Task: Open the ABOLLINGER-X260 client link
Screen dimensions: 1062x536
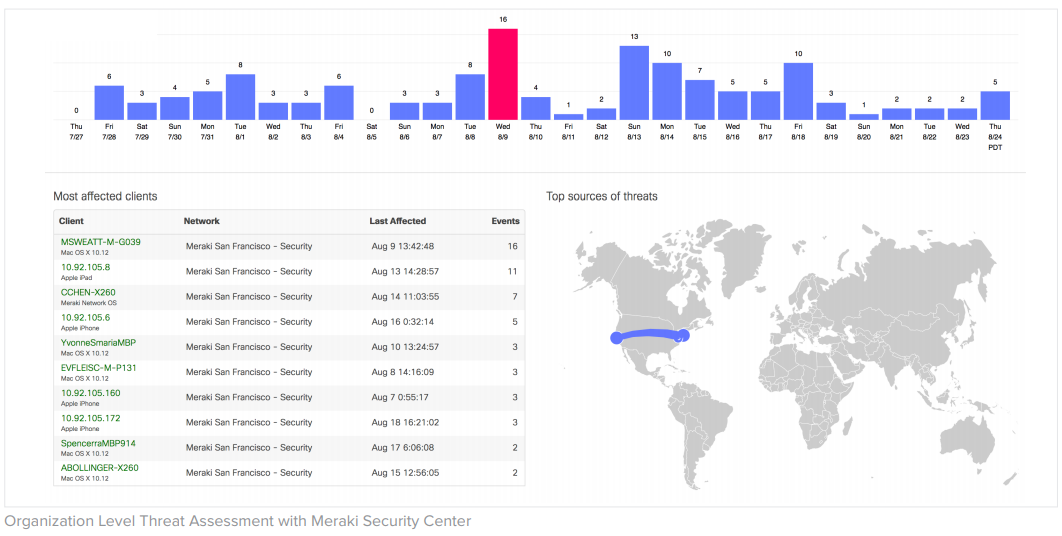Action: 100,468
